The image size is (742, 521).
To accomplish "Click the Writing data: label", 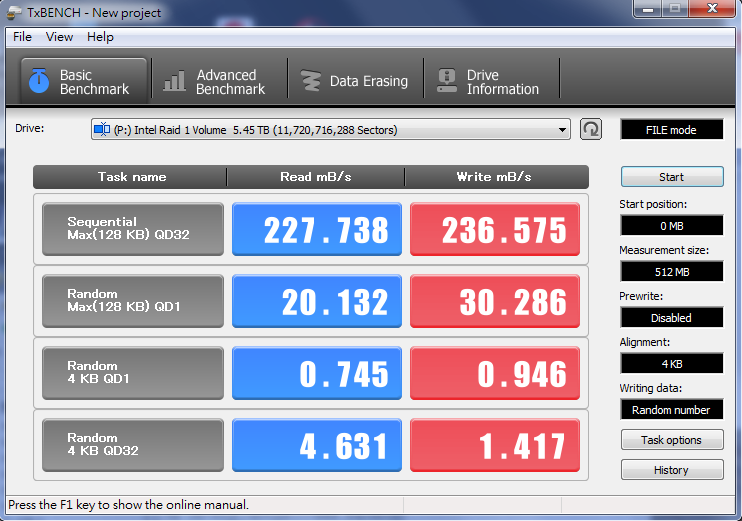I will (651, 388).
